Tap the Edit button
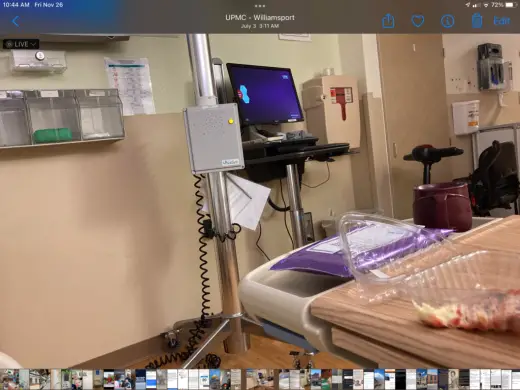The height and width of the screenshot is (390, 520). 501,21
